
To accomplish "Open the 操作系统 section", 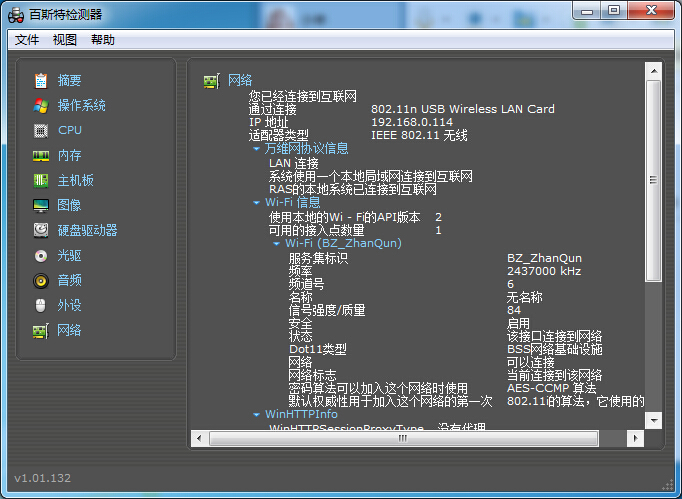I will pyautogui.click(x=82, y=105).
